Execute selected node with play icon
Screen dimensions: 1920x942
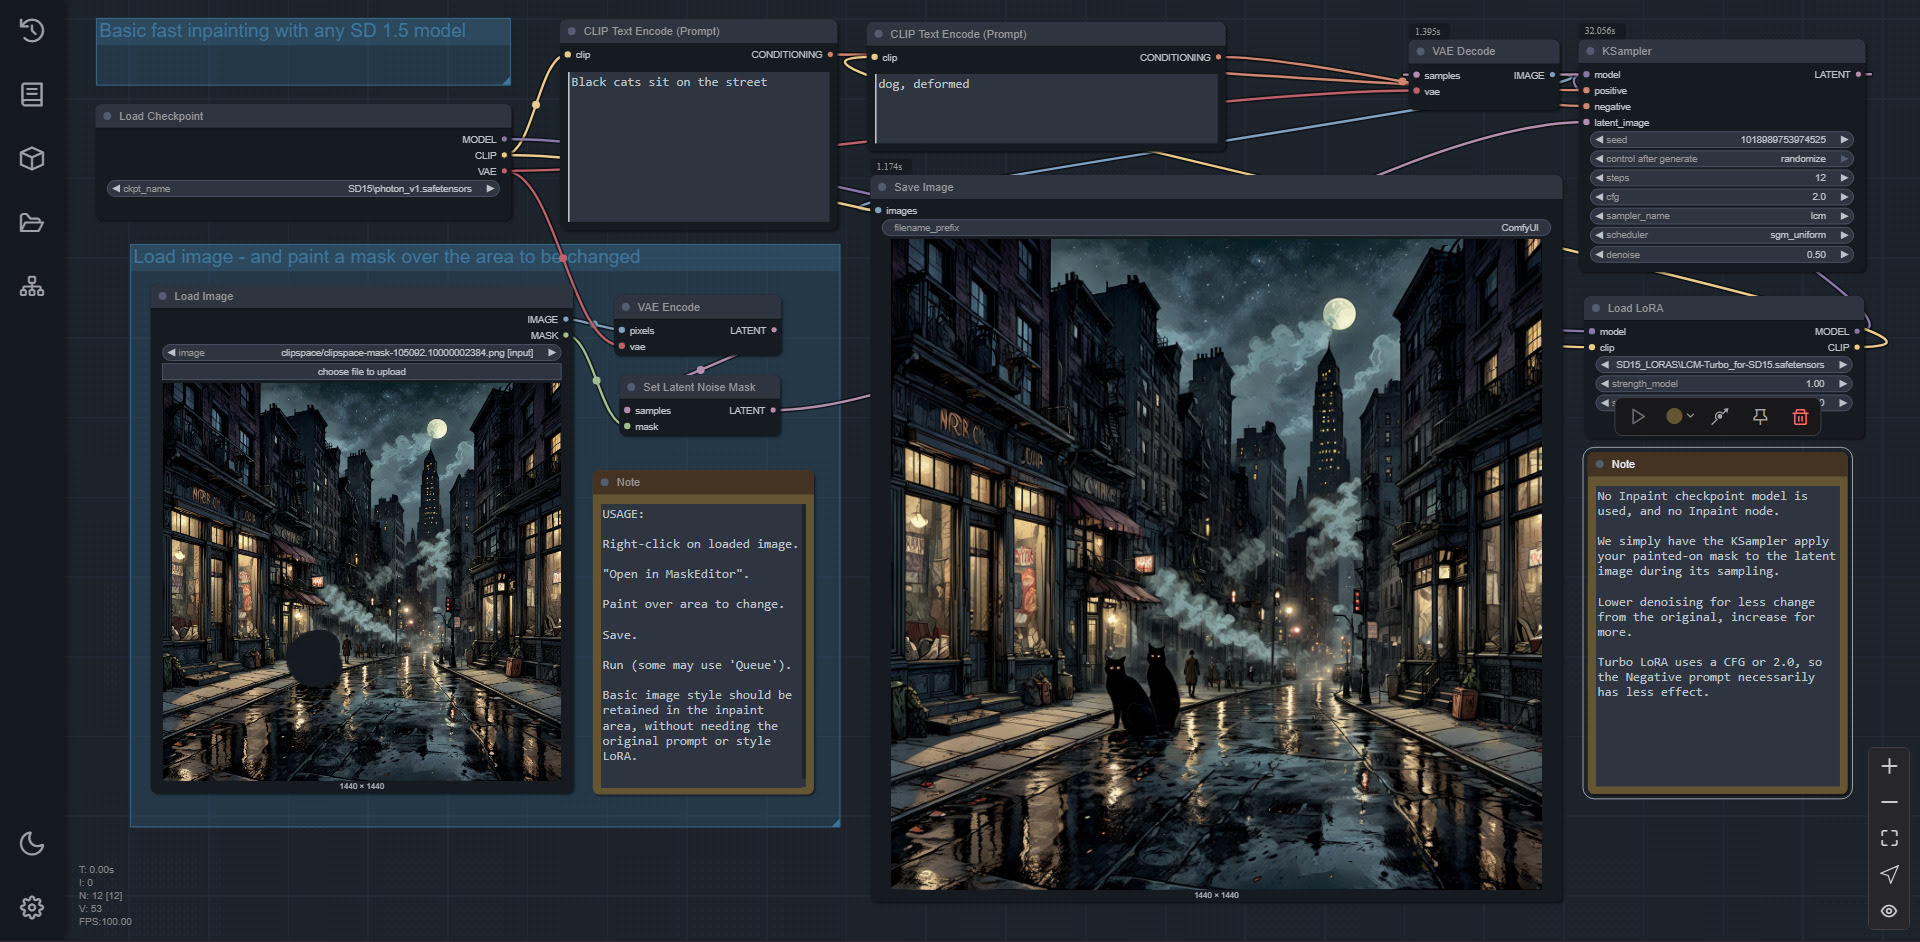[1638, 417]
